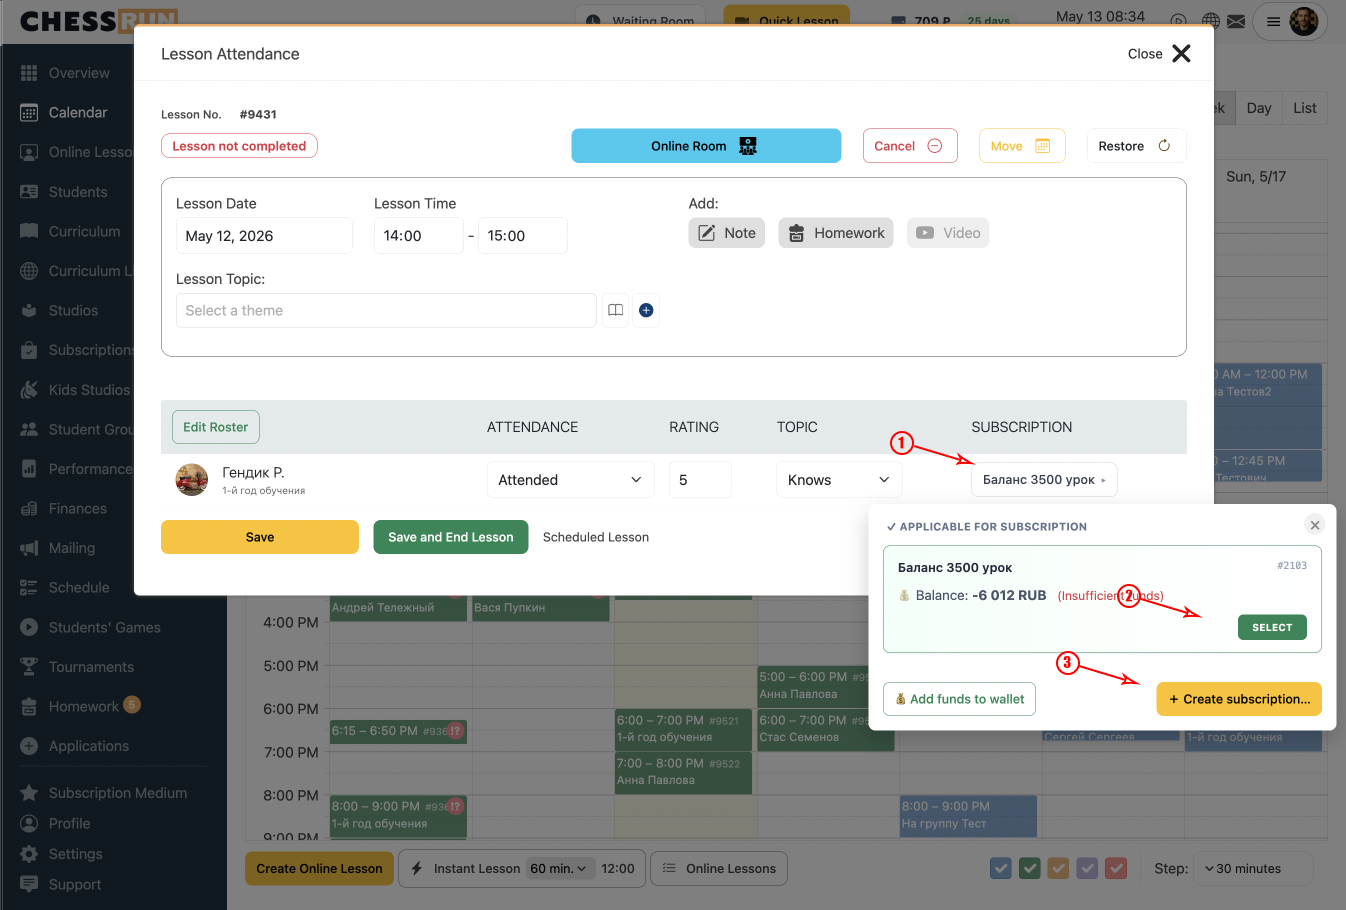This screenshot has width=1346, height=910.
Task: Open the Knows topic dropdown
Action: point(839,480)
